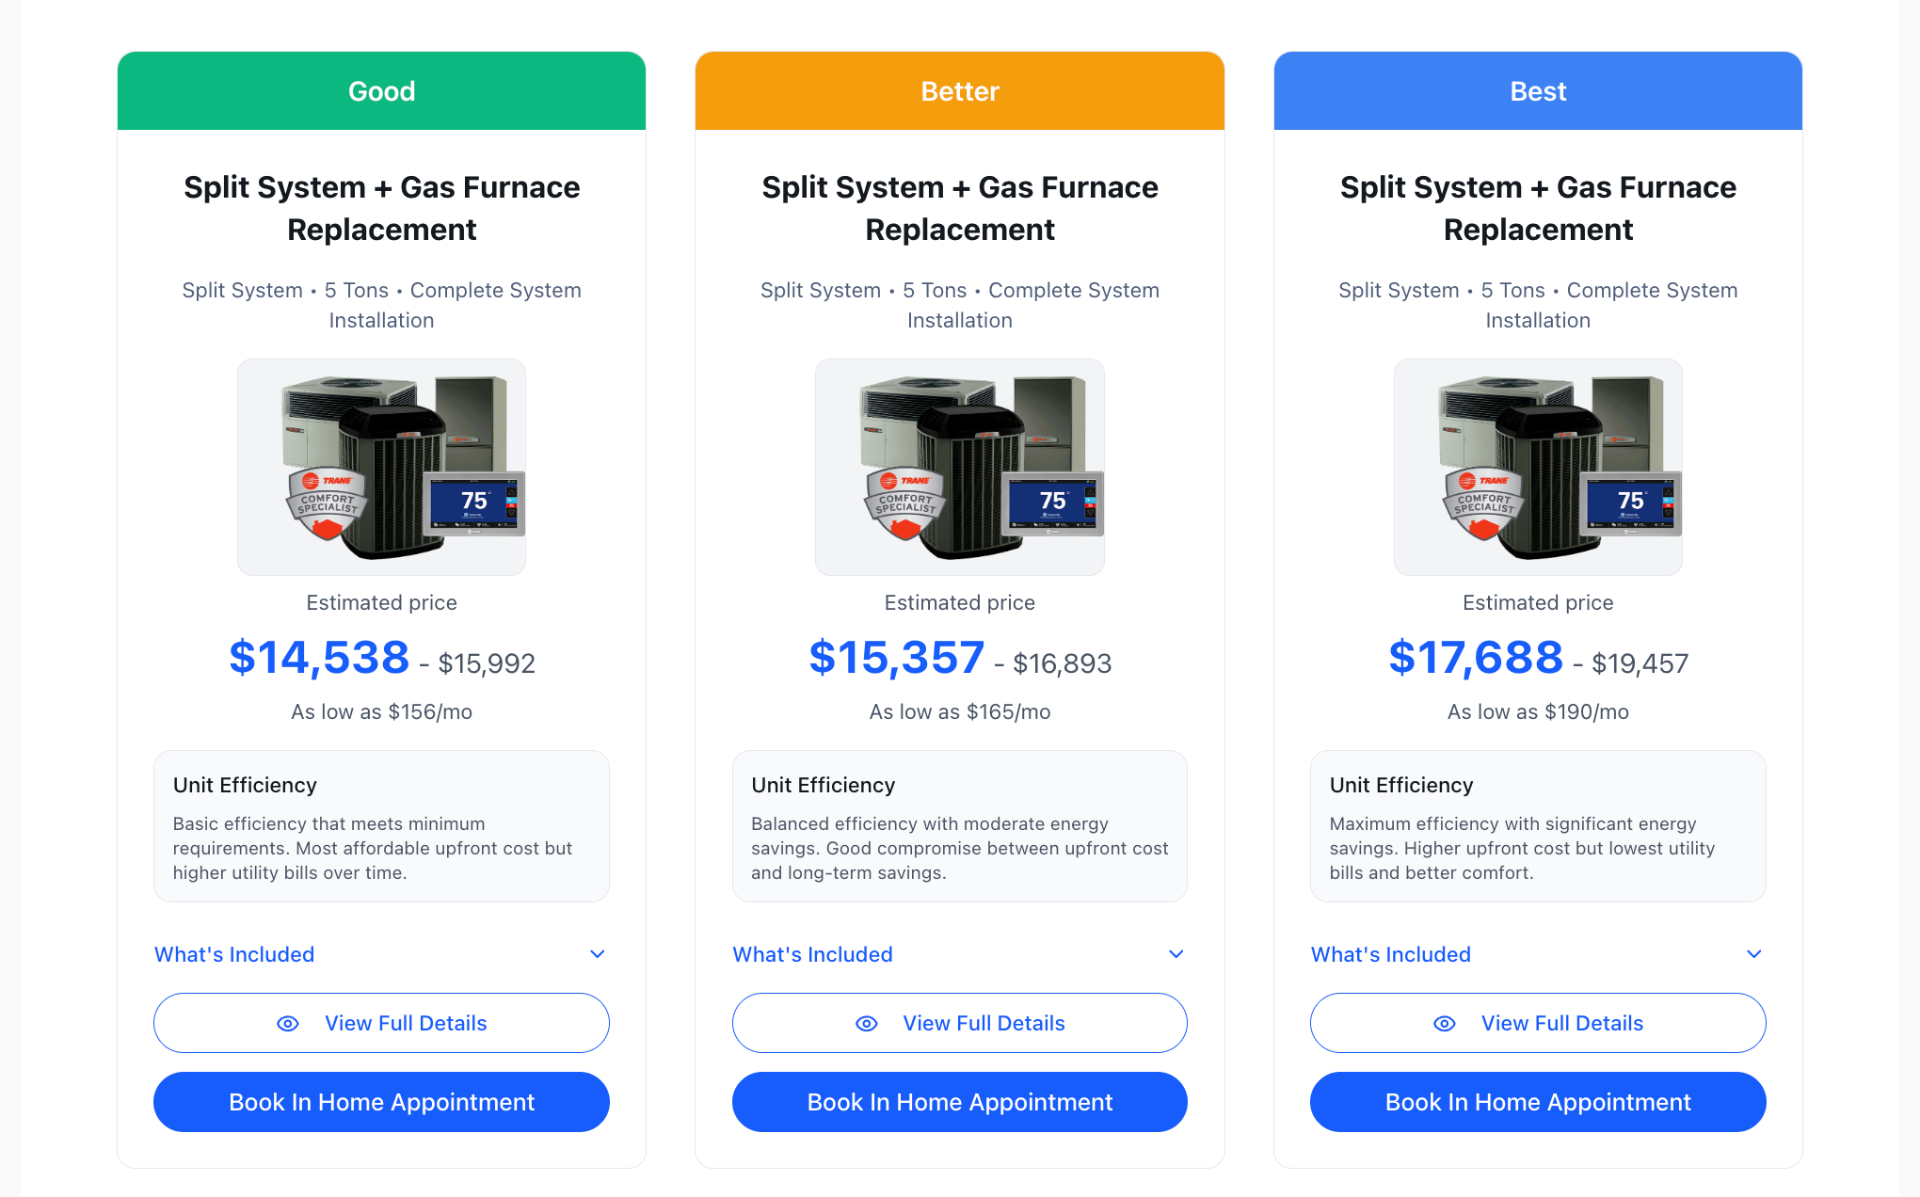The width and height of the screenshot is (1920, 1197).
Task: Book In Home Appointment for Good plan
Action: pyautogui.click(x=381, y=1102)
